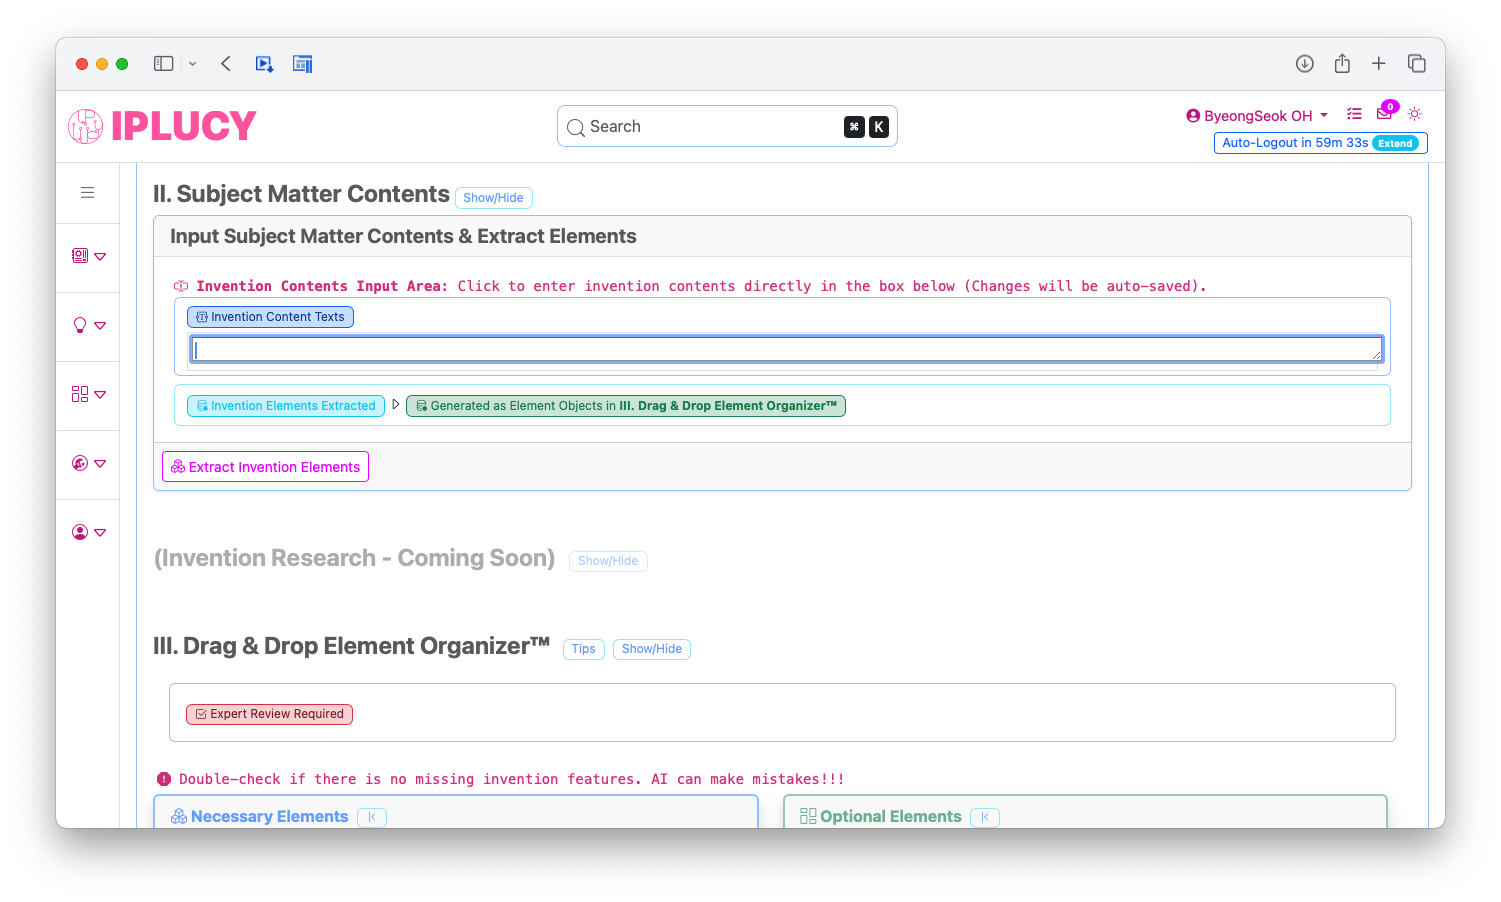Viewport: 1501px width, 902px height.
Task: Extend the auto-logout session
Action: pyautogui.click(x=1396, y=143)
